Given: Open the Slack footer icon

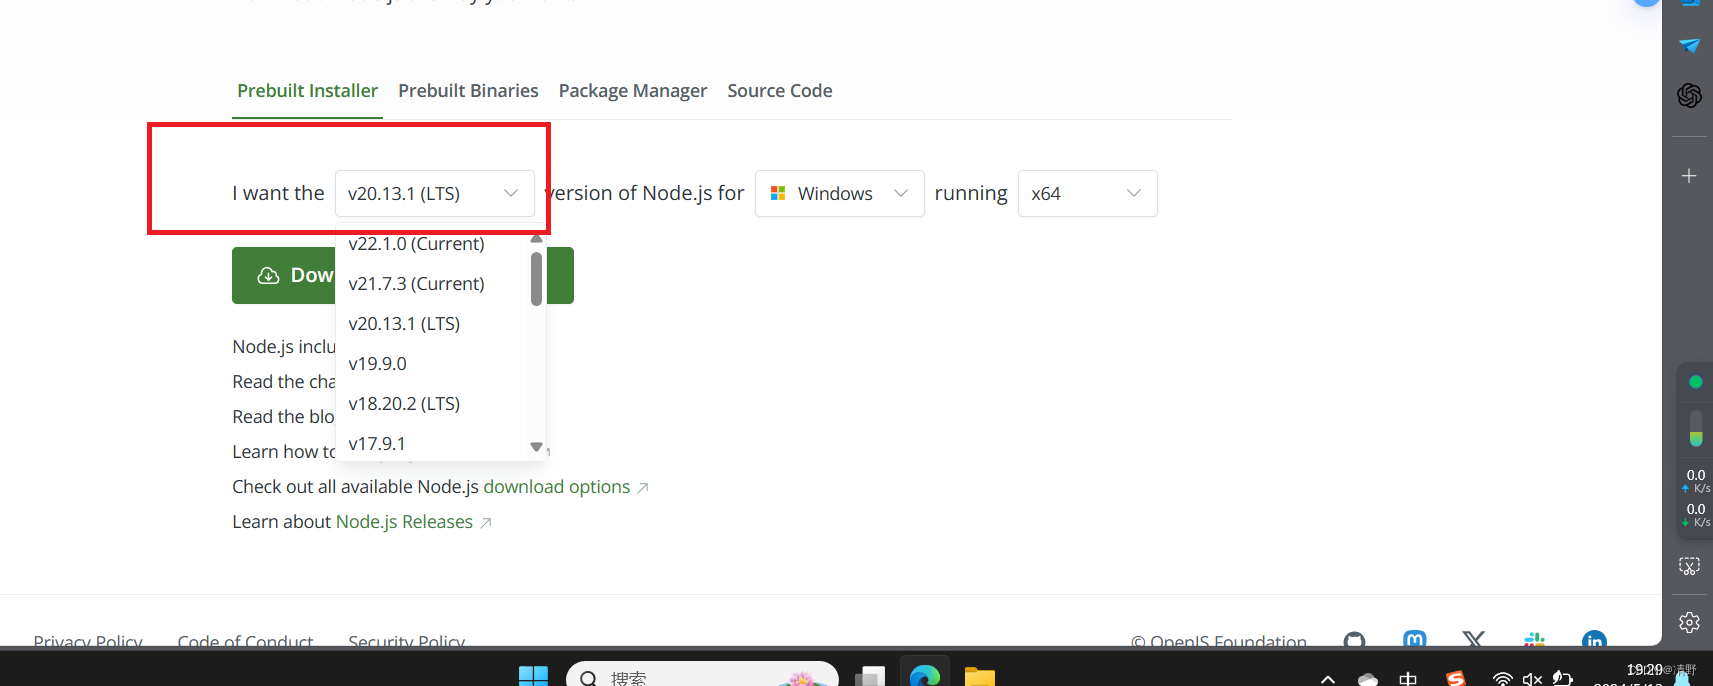Looking at the screenshot, I should (1534, 639).
